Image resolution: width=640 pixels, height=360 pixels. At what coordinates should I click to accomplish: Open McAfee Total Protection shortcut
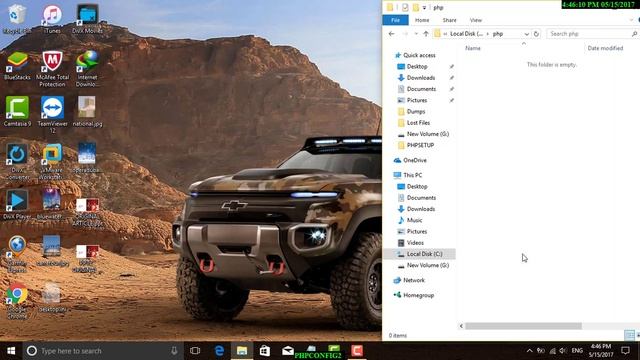(52, 68)
